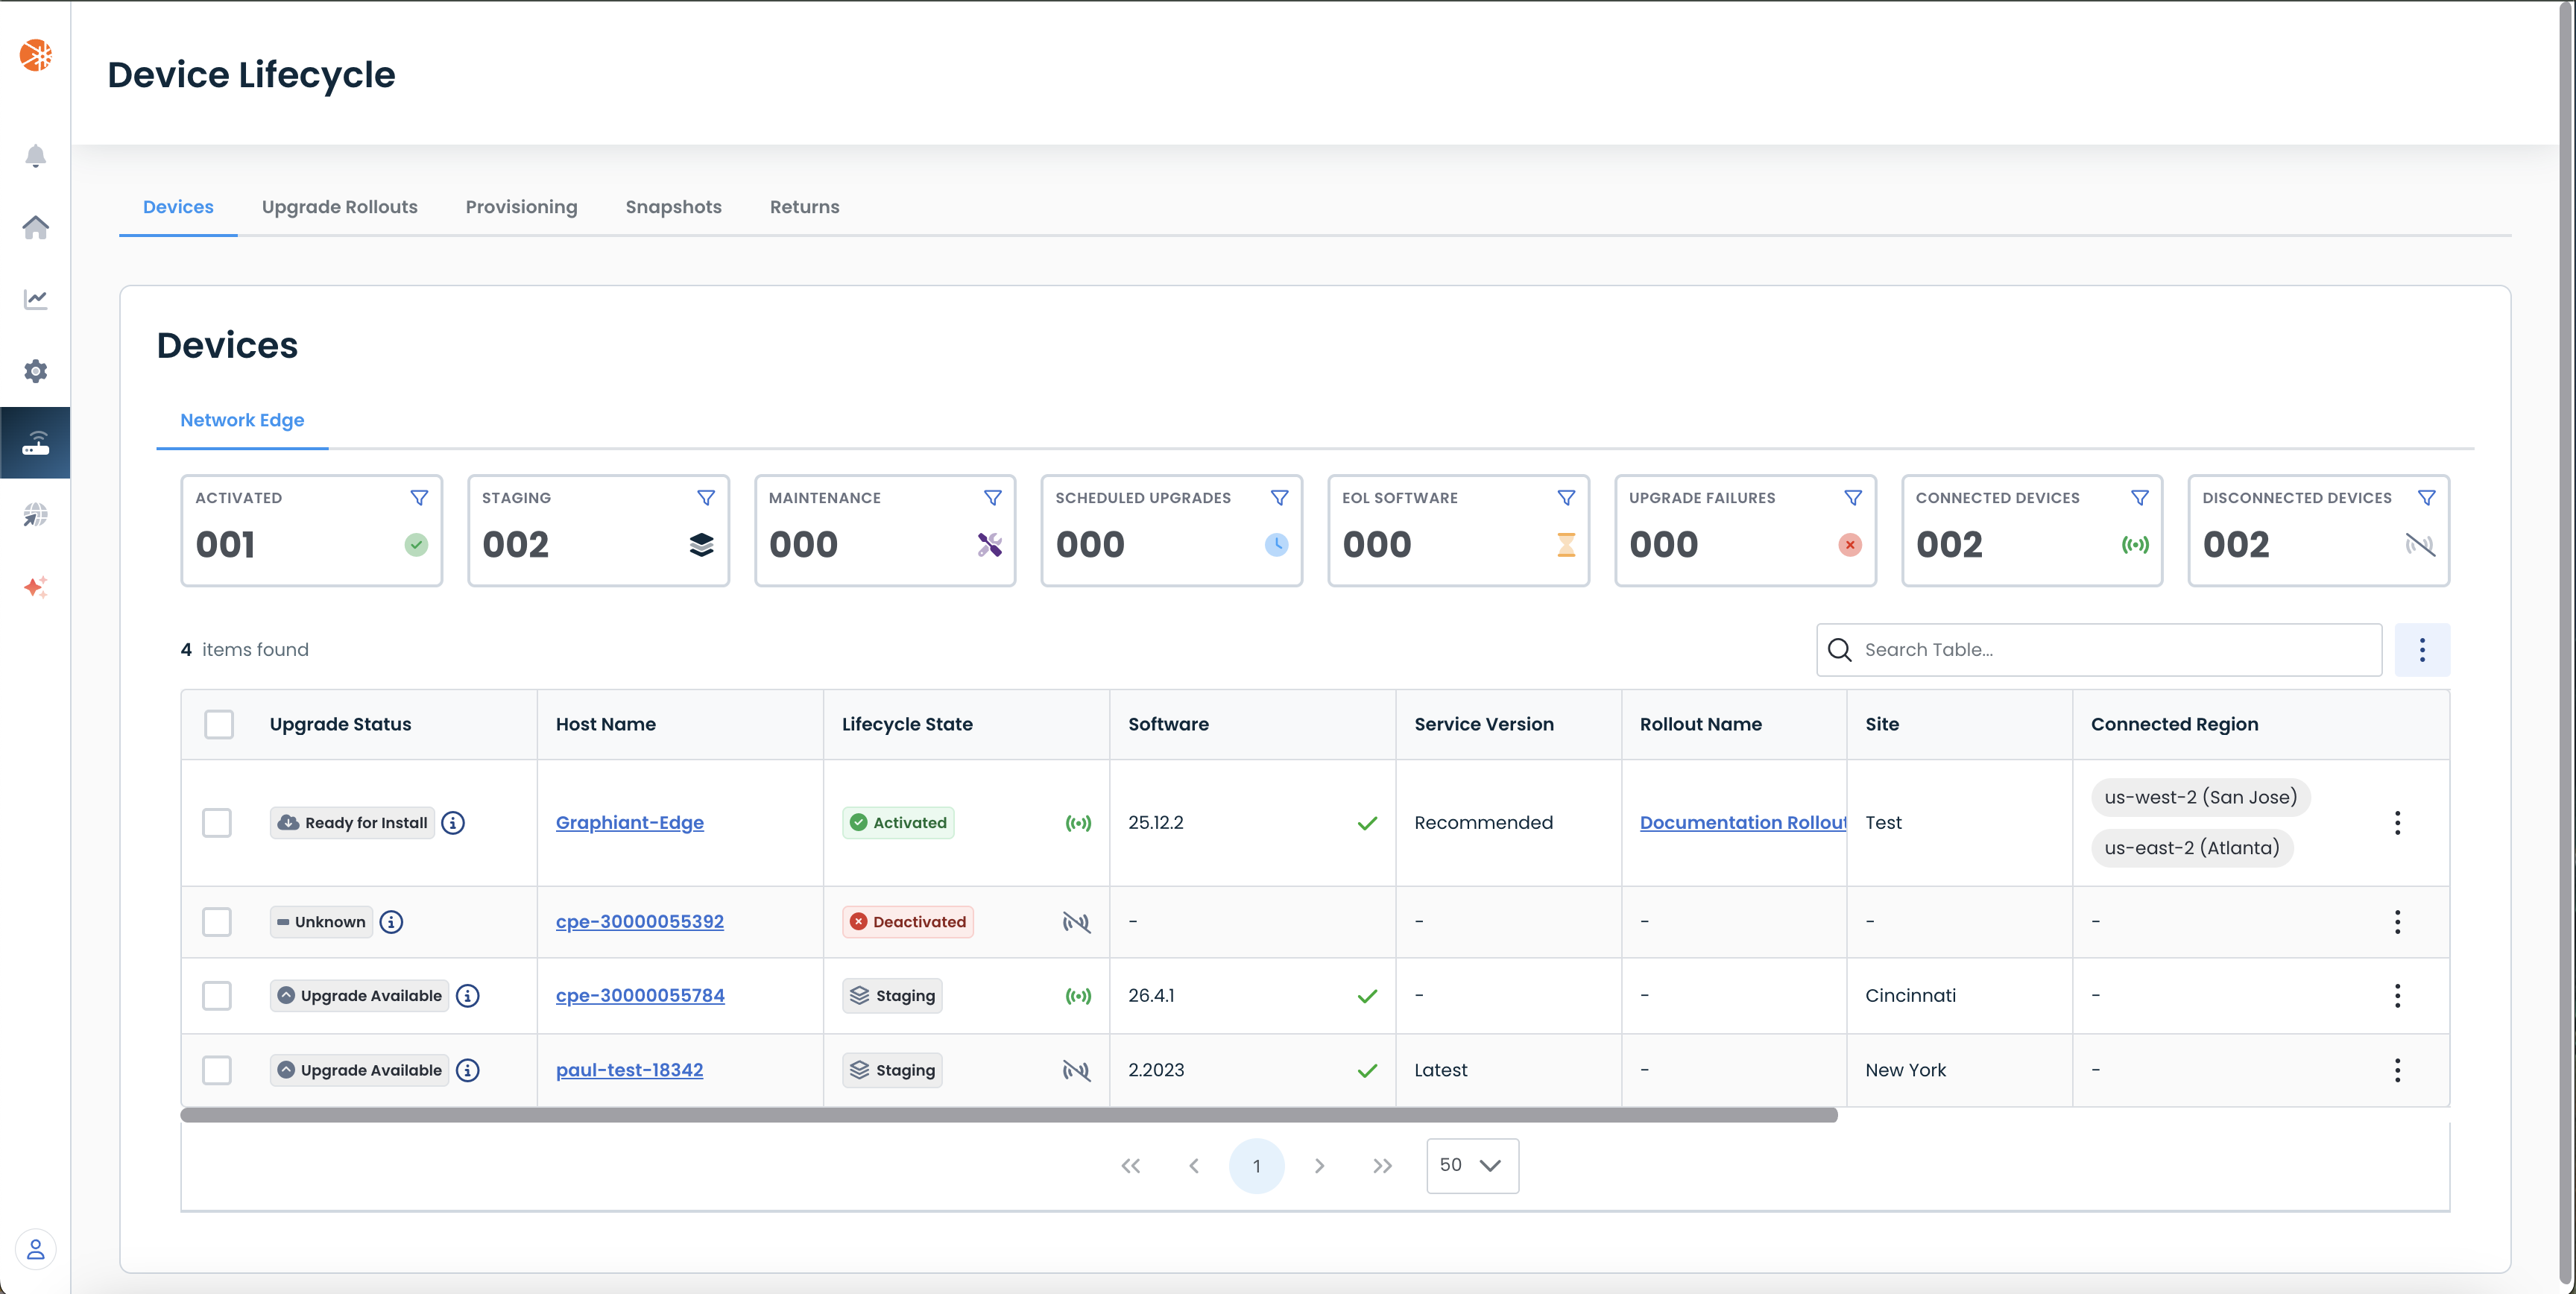This screenshot has height=1294, width=2576.
Task: Select device lifecycle router icon in sidebar
Action: coord(35,443)
